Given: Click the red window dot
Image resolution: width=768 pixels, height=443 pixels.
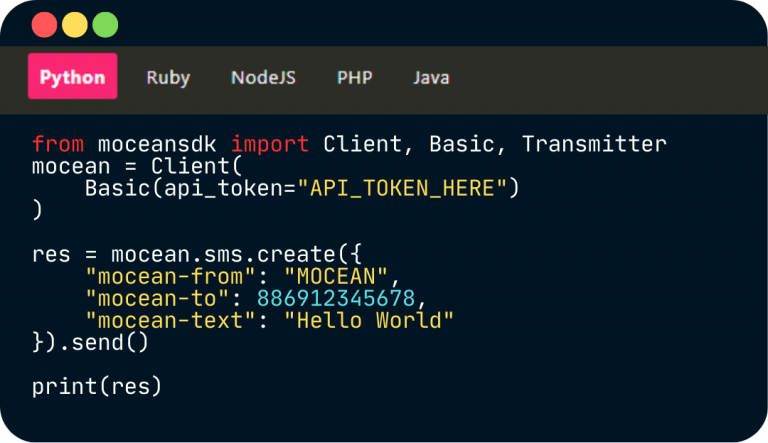Looking at the screenshot, I should tap(45, 24).
